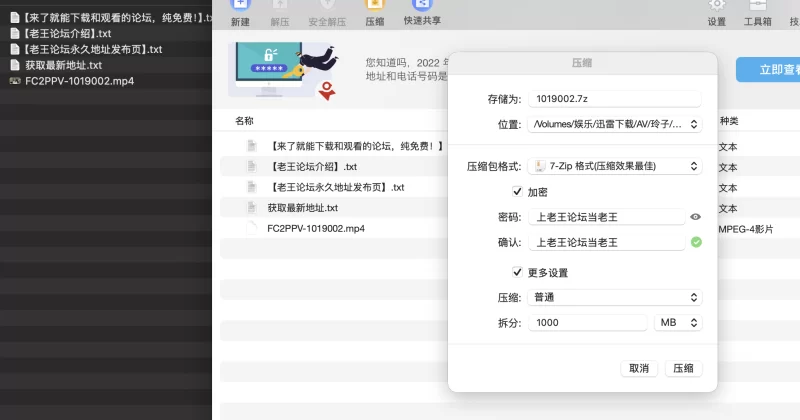The image size is (800, 420).
Task: Click the 名称 (Name) column header
Action: point(244,121)
